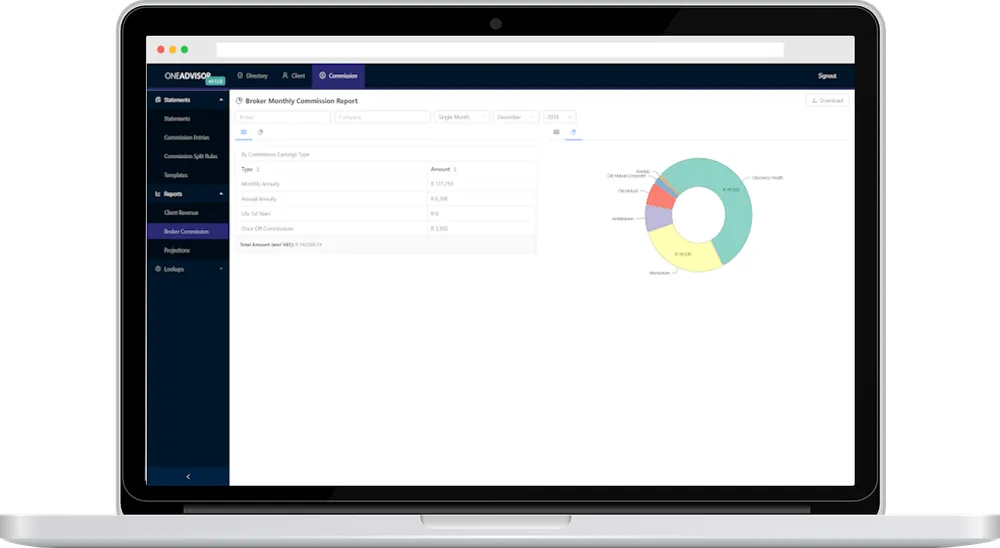This screenshot has width=1000, height=548.
Task: Click the OneAdvisor logo
Action: (x=187, y=75)
